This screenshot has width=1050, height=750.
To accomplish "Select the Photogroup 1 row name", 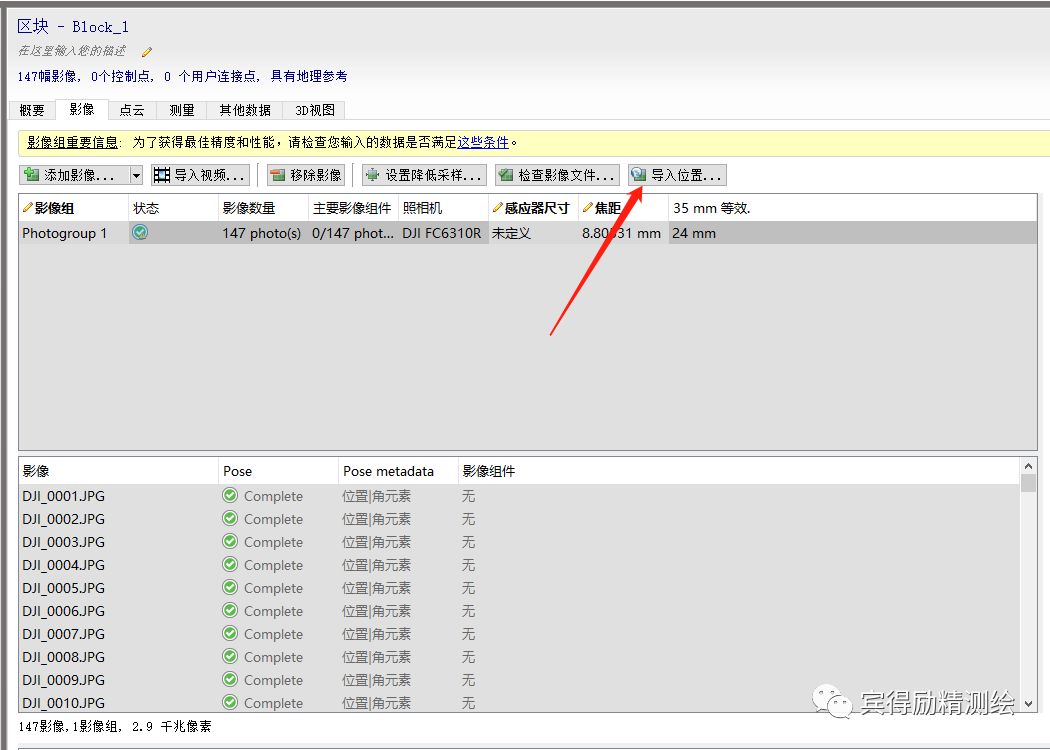I will click(65, 233).
